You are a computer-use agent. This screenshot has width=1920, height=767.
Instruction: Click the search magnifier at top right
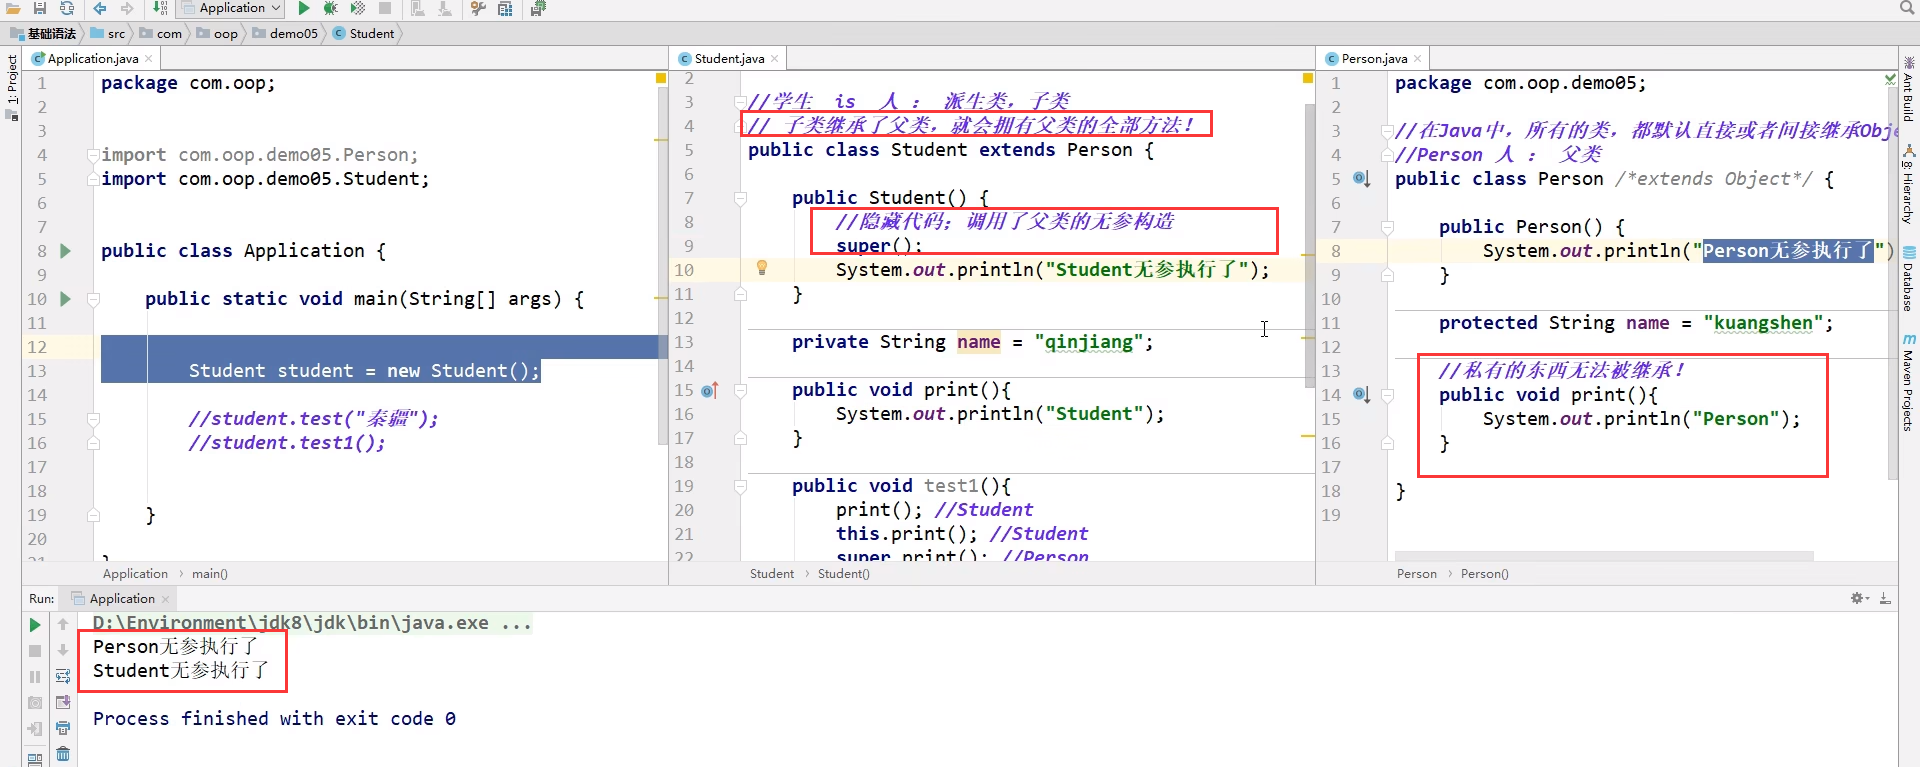[x=1906, y=8]
